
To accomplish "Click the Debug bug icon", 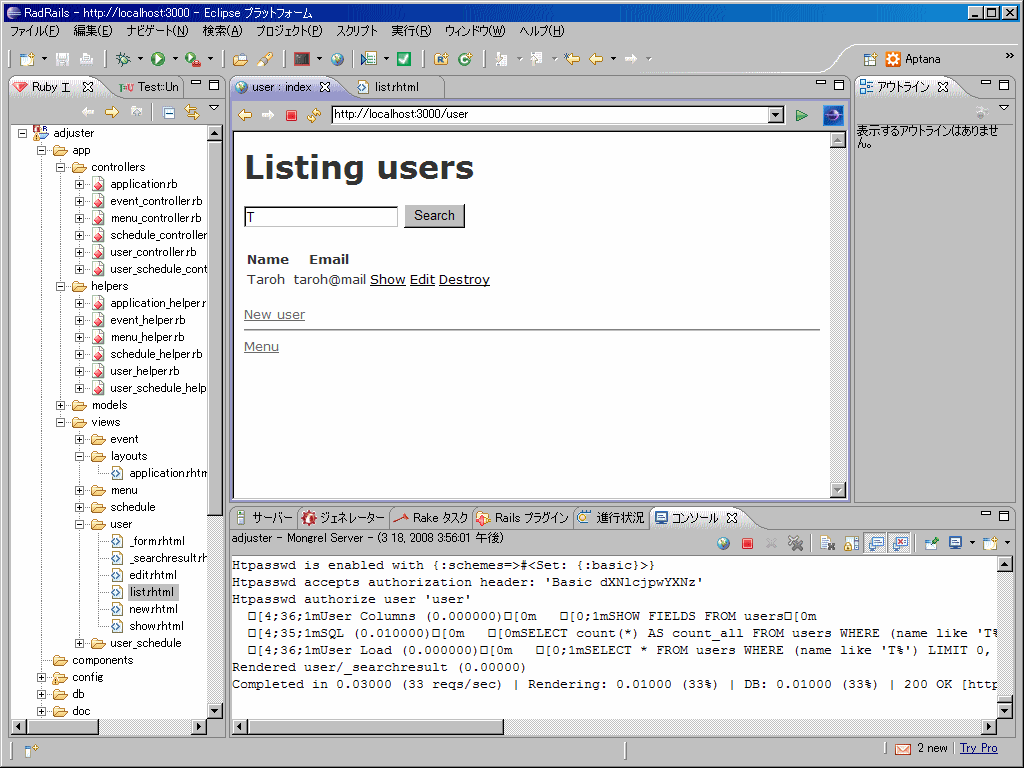I will pos(123,59).
